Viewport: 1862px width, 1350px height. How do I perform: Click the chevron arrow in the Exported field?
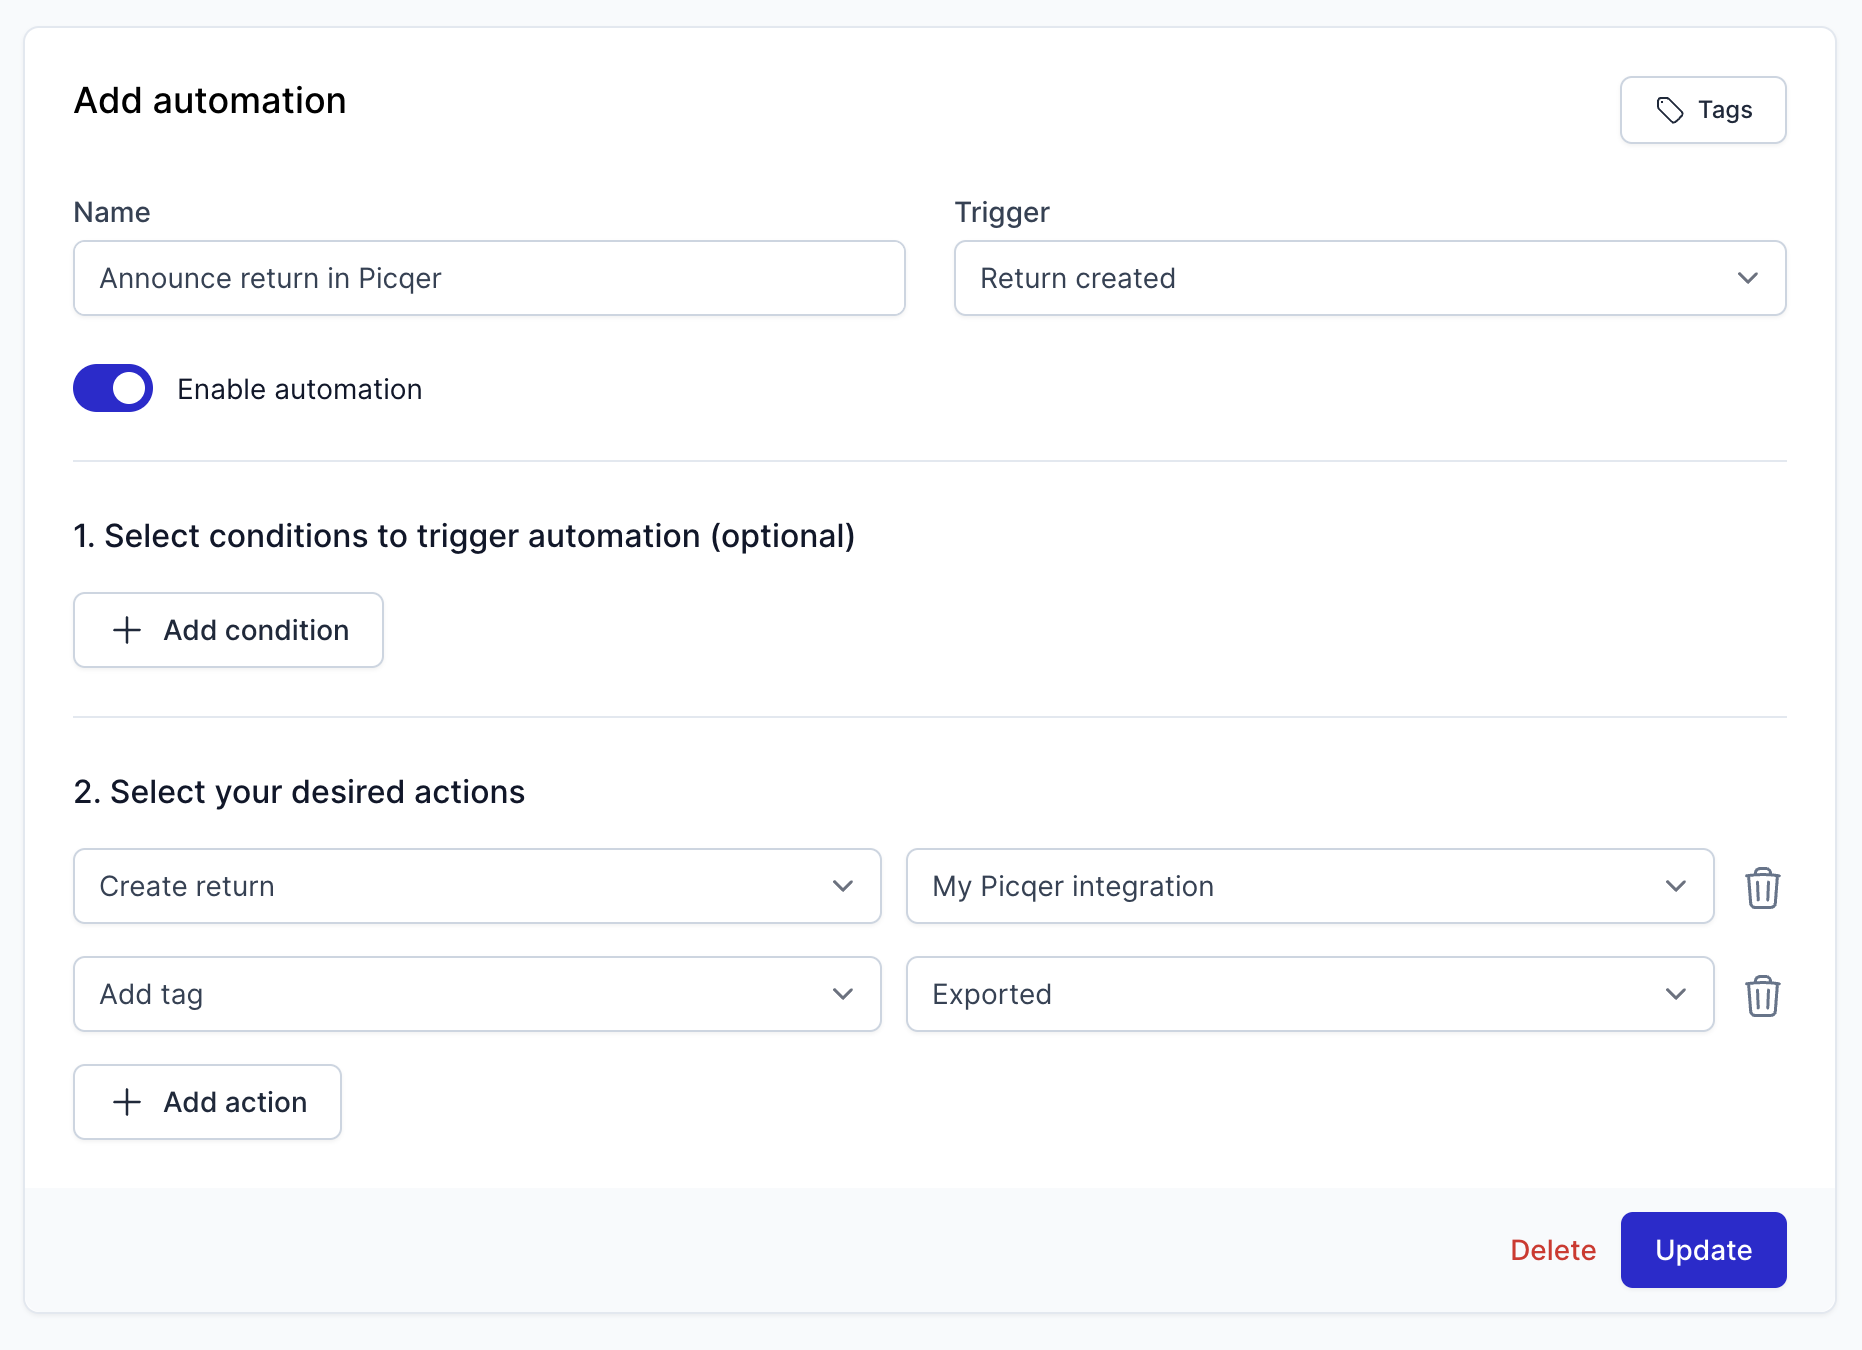1675,994
